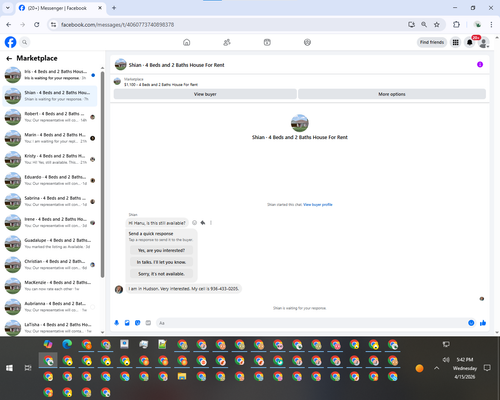500x400 pixels.
Task: Attach a file with the photo icon
Action: (127, 323)
